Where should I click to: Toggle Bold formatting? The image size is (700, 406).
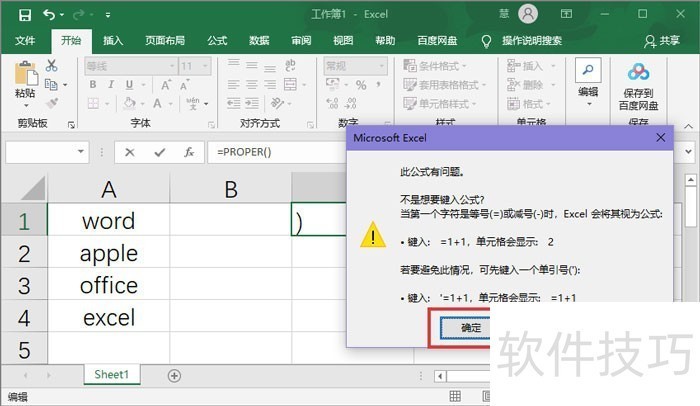(x=93, y=84)
